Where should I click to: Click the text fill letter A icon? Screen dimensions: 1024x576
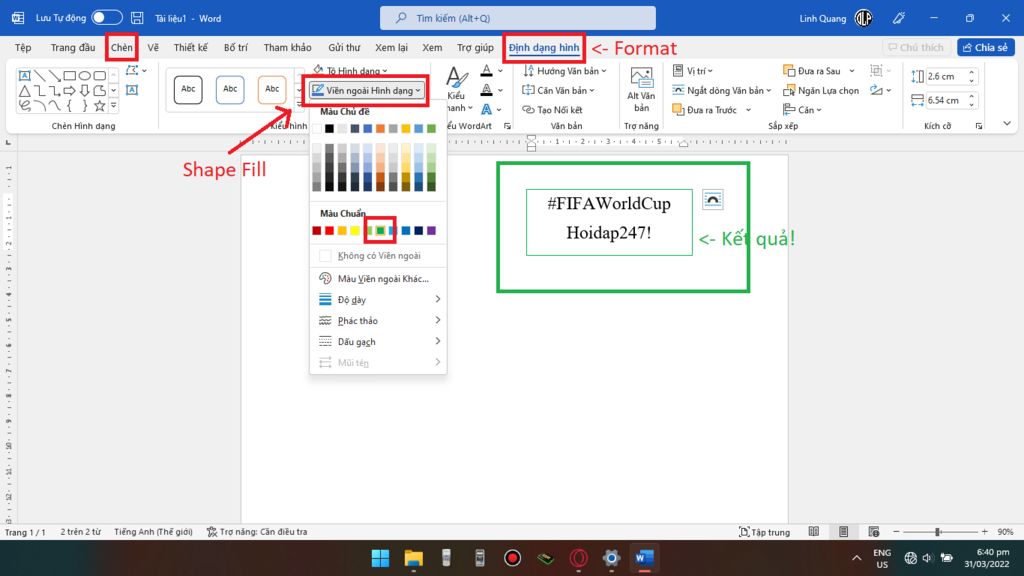pyautogui.click(x=487, y=71)
